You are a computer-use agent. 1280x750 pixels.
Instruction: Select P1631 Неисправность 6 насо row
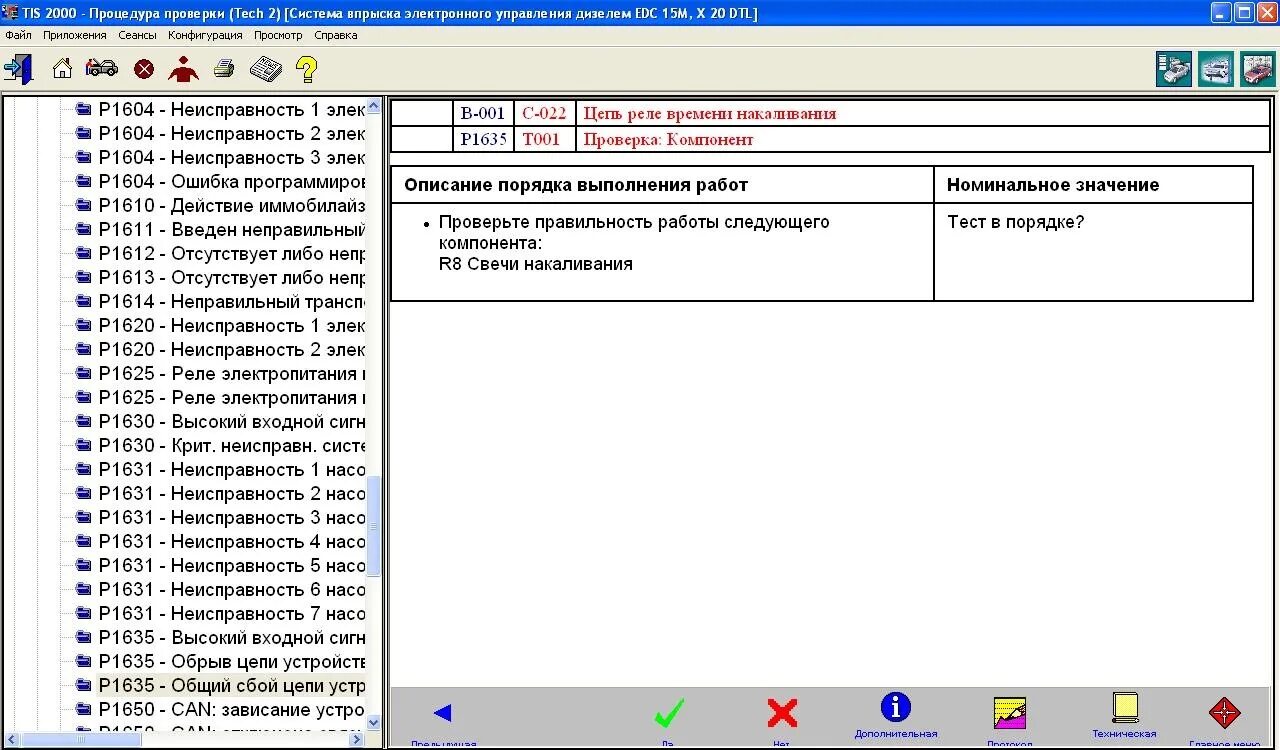tap(220, 589)
